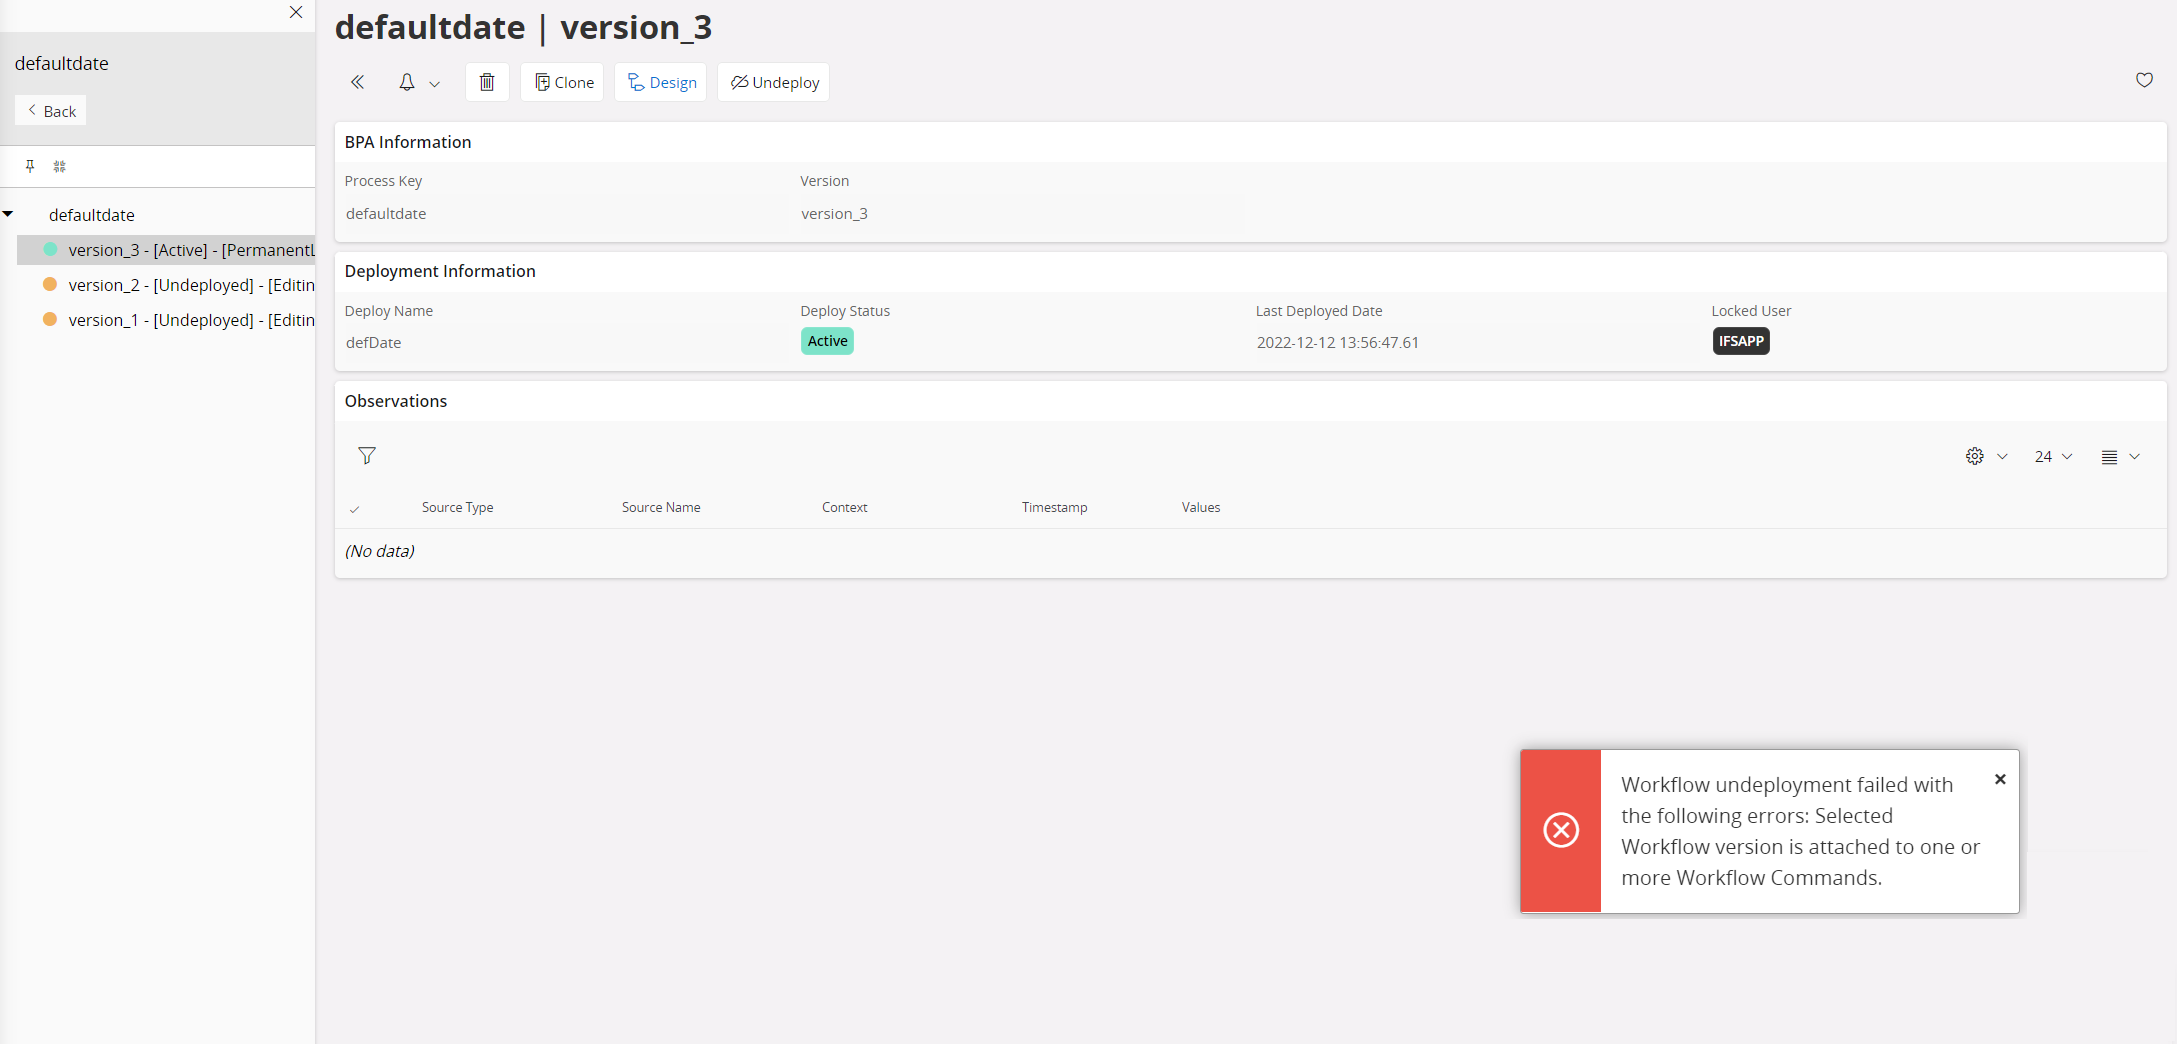Click the Undeploy button
Viewport: 2178px width, 1044px height.
pyautogui.click(x=774, y=82)
